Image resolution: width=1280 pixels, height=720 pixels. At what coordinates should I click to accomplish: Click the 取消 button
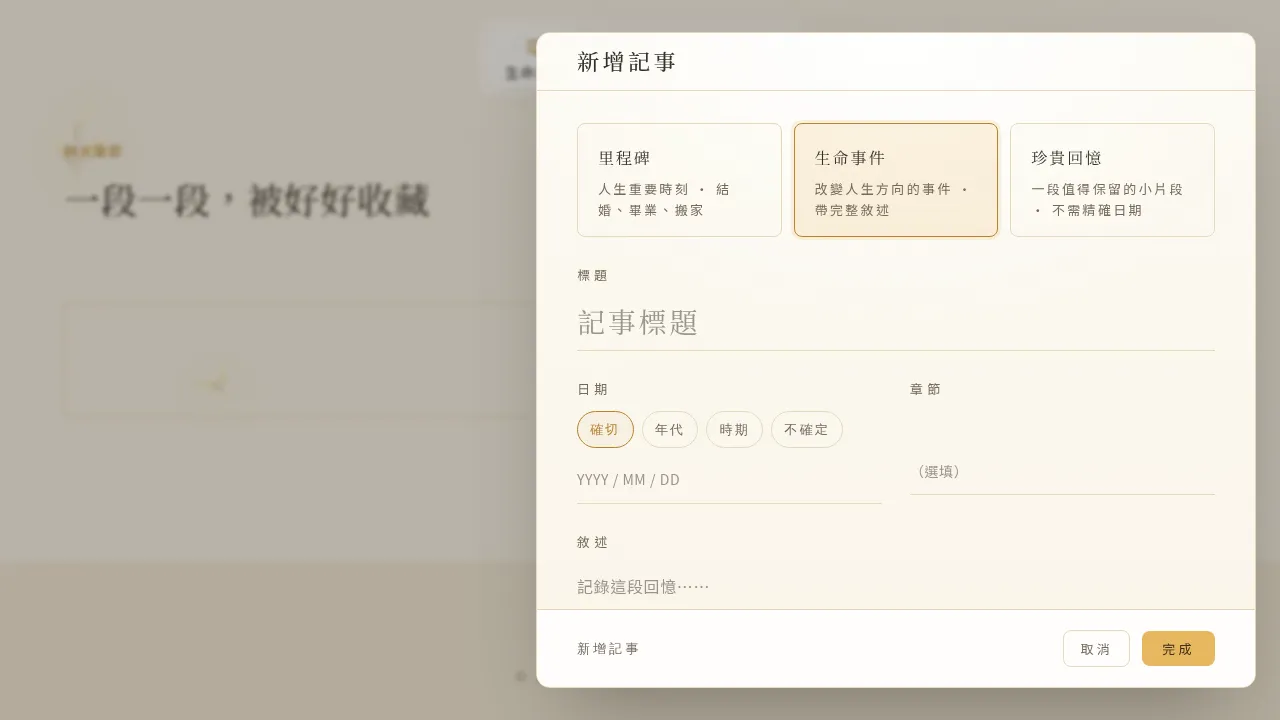[1096, 649]
